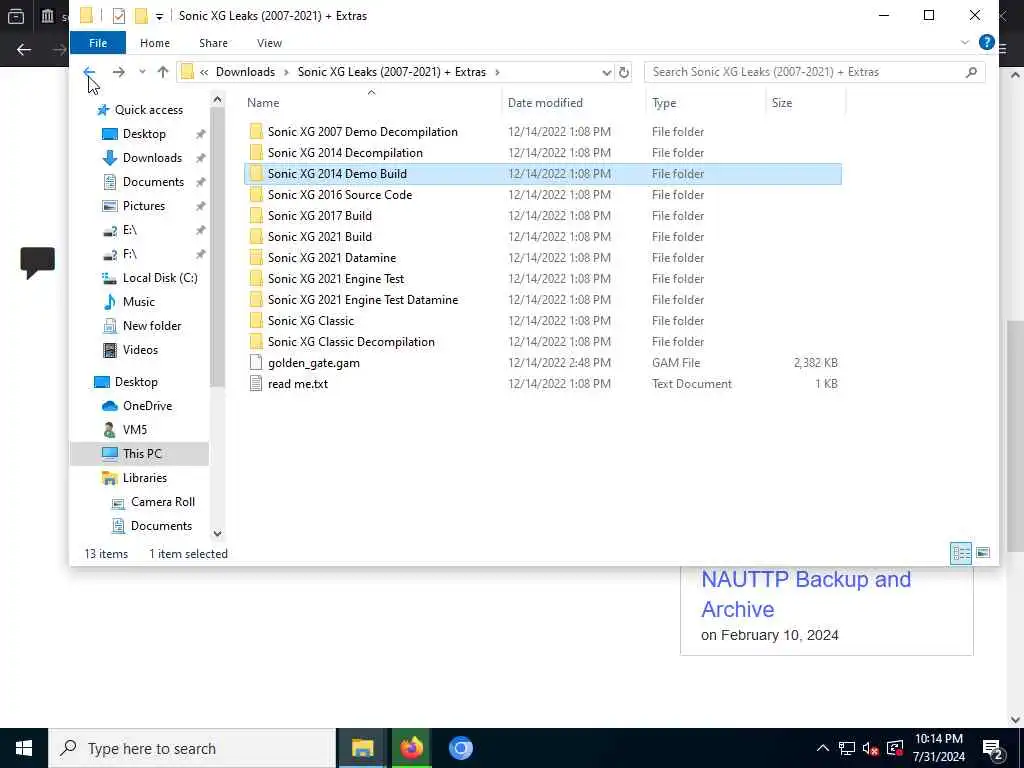The width and height of the screenshot is (1024, 768).
Task: Select Sonic XG 2021 Engine Test folder
Action: 336,279
